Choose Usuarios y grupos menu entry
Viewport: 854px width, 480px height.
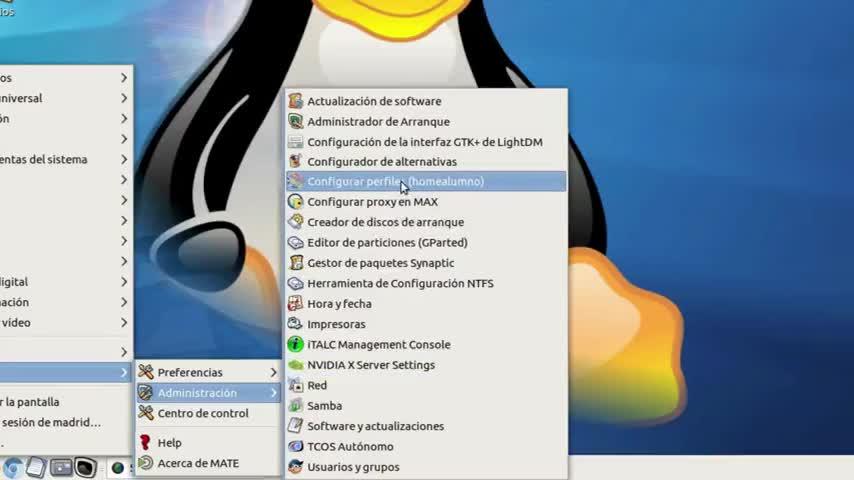tap(426, 466)
